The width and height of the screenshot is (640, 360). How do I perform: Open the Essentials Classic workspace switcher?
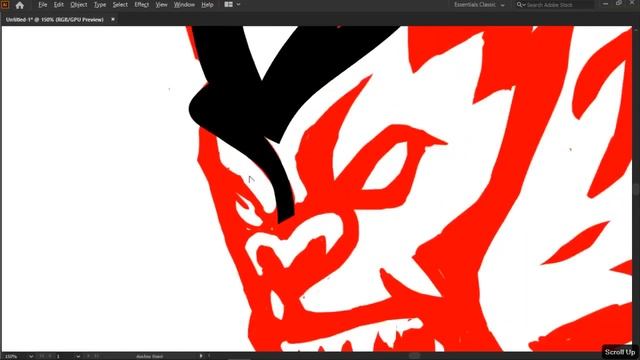479,5
